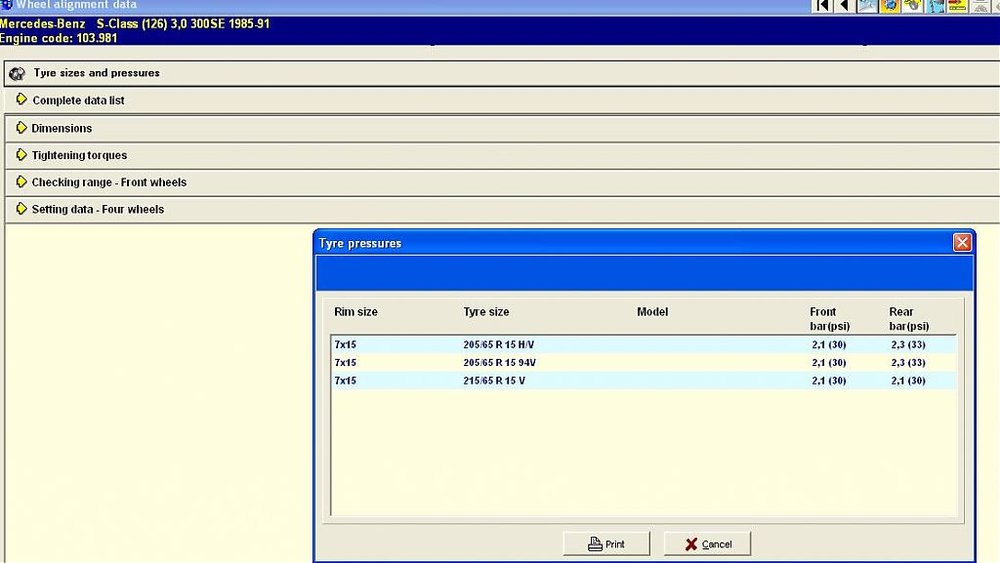Click the grey icon right of the red car
The image size is (1000, 563).
pyautogui.click(x=980, y=6)
